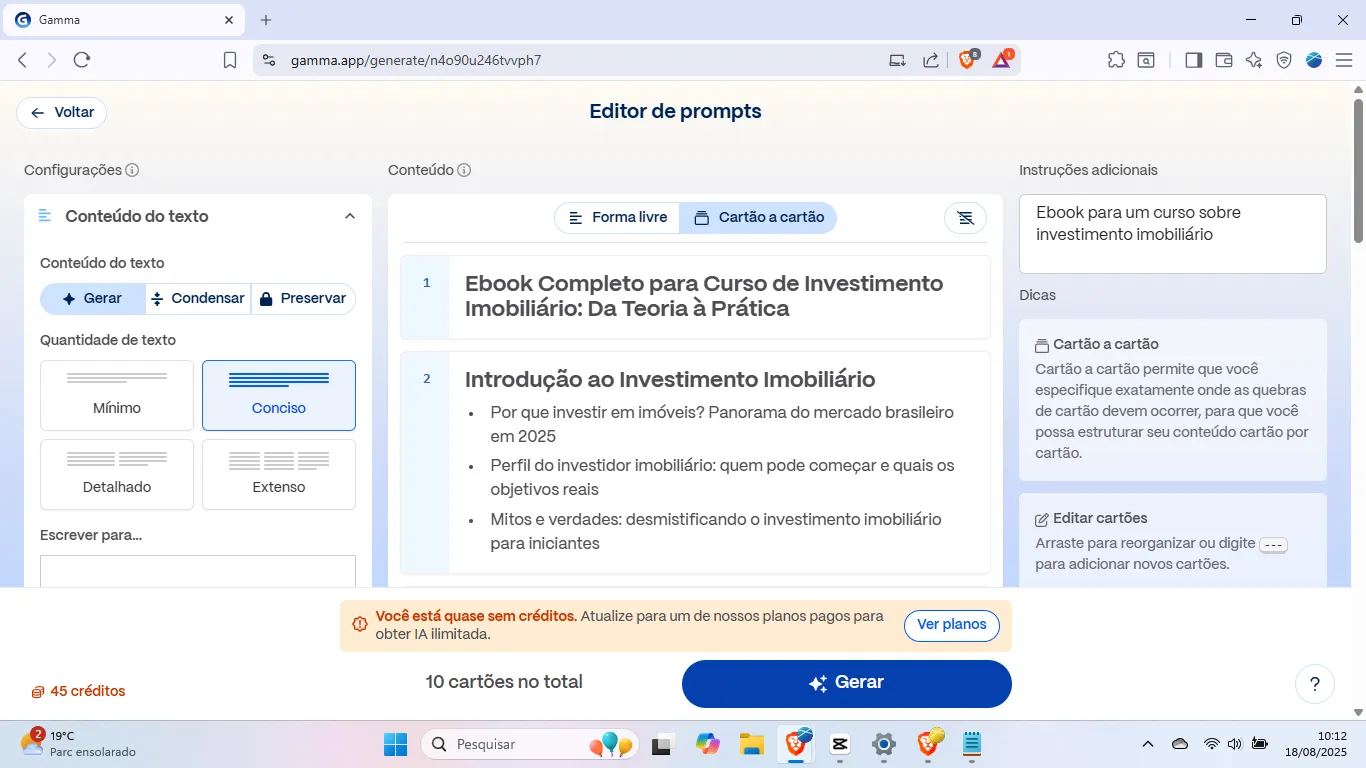Open the info icon next to Configurações

point(132,171)
